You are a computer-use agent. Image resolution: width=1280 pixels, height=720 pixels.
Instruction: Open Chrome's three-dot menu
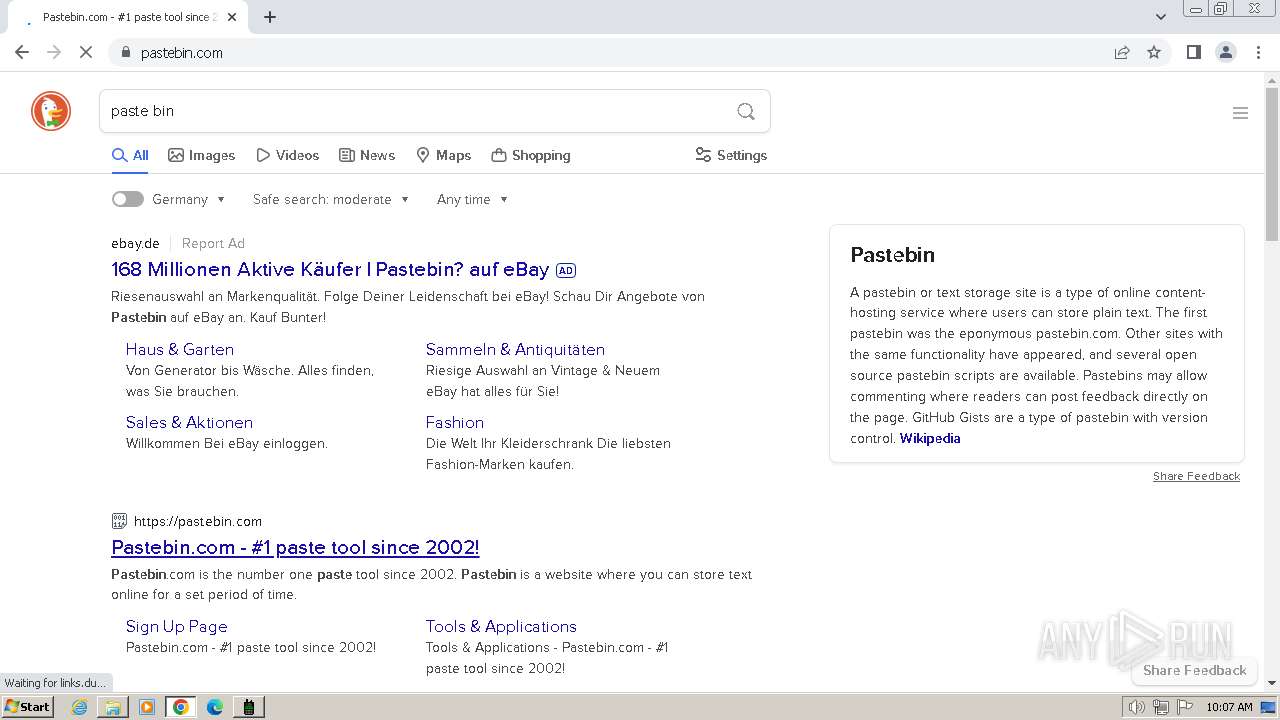pos(1258,52)
